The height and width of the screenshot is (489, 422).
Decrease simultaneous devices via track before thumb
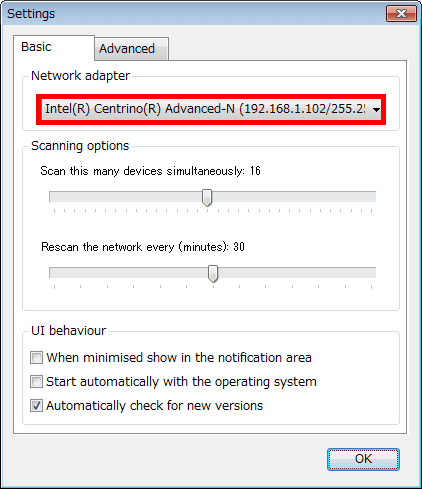[x=126, y=197]
